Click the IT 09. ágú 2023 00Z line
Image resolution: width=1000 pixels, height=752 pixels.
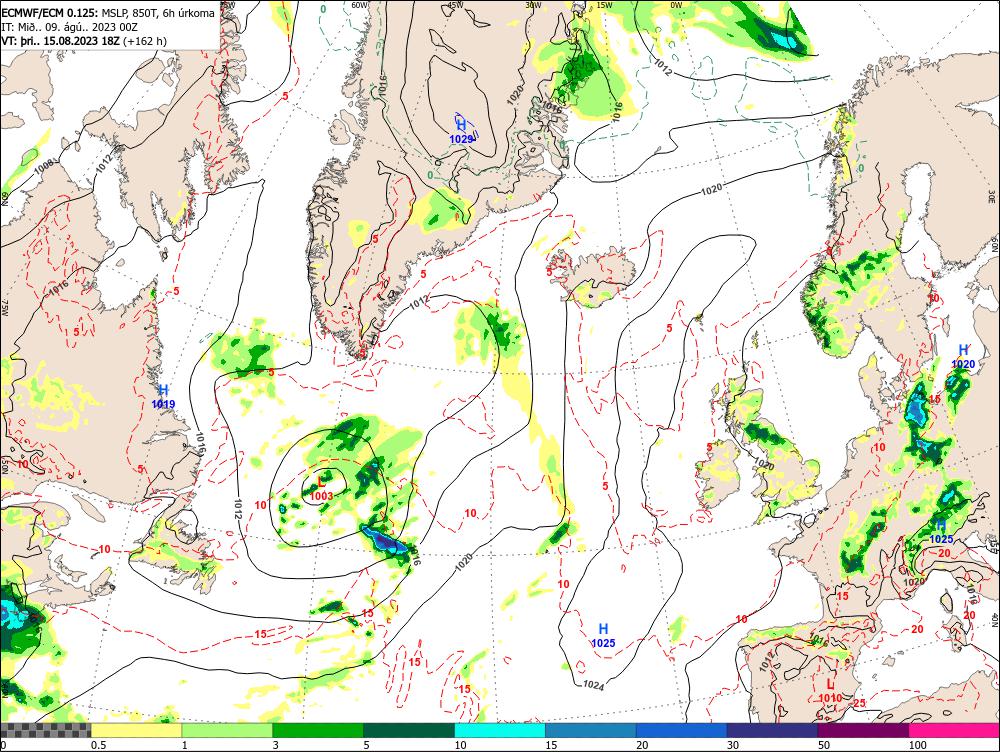(70, 27)
